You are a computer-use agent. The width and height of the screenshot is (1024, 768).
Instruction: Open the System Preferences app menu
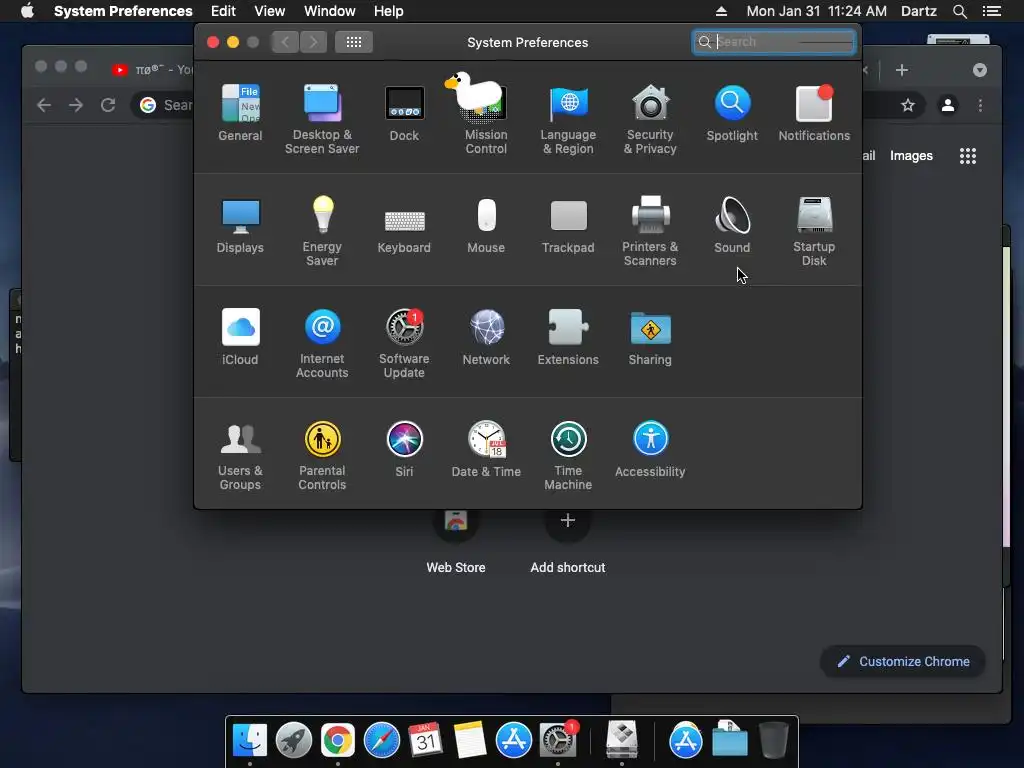click(123, 11)
